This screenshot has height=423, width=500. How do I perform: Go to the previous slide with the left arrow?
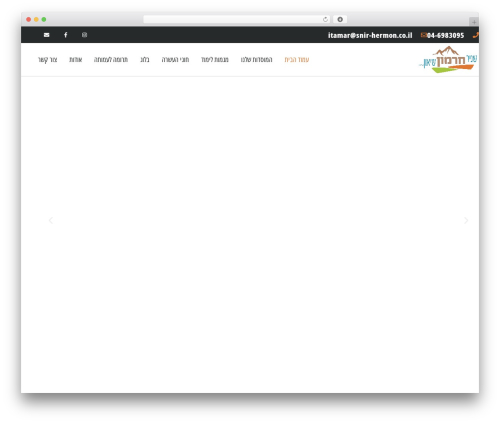51,220
